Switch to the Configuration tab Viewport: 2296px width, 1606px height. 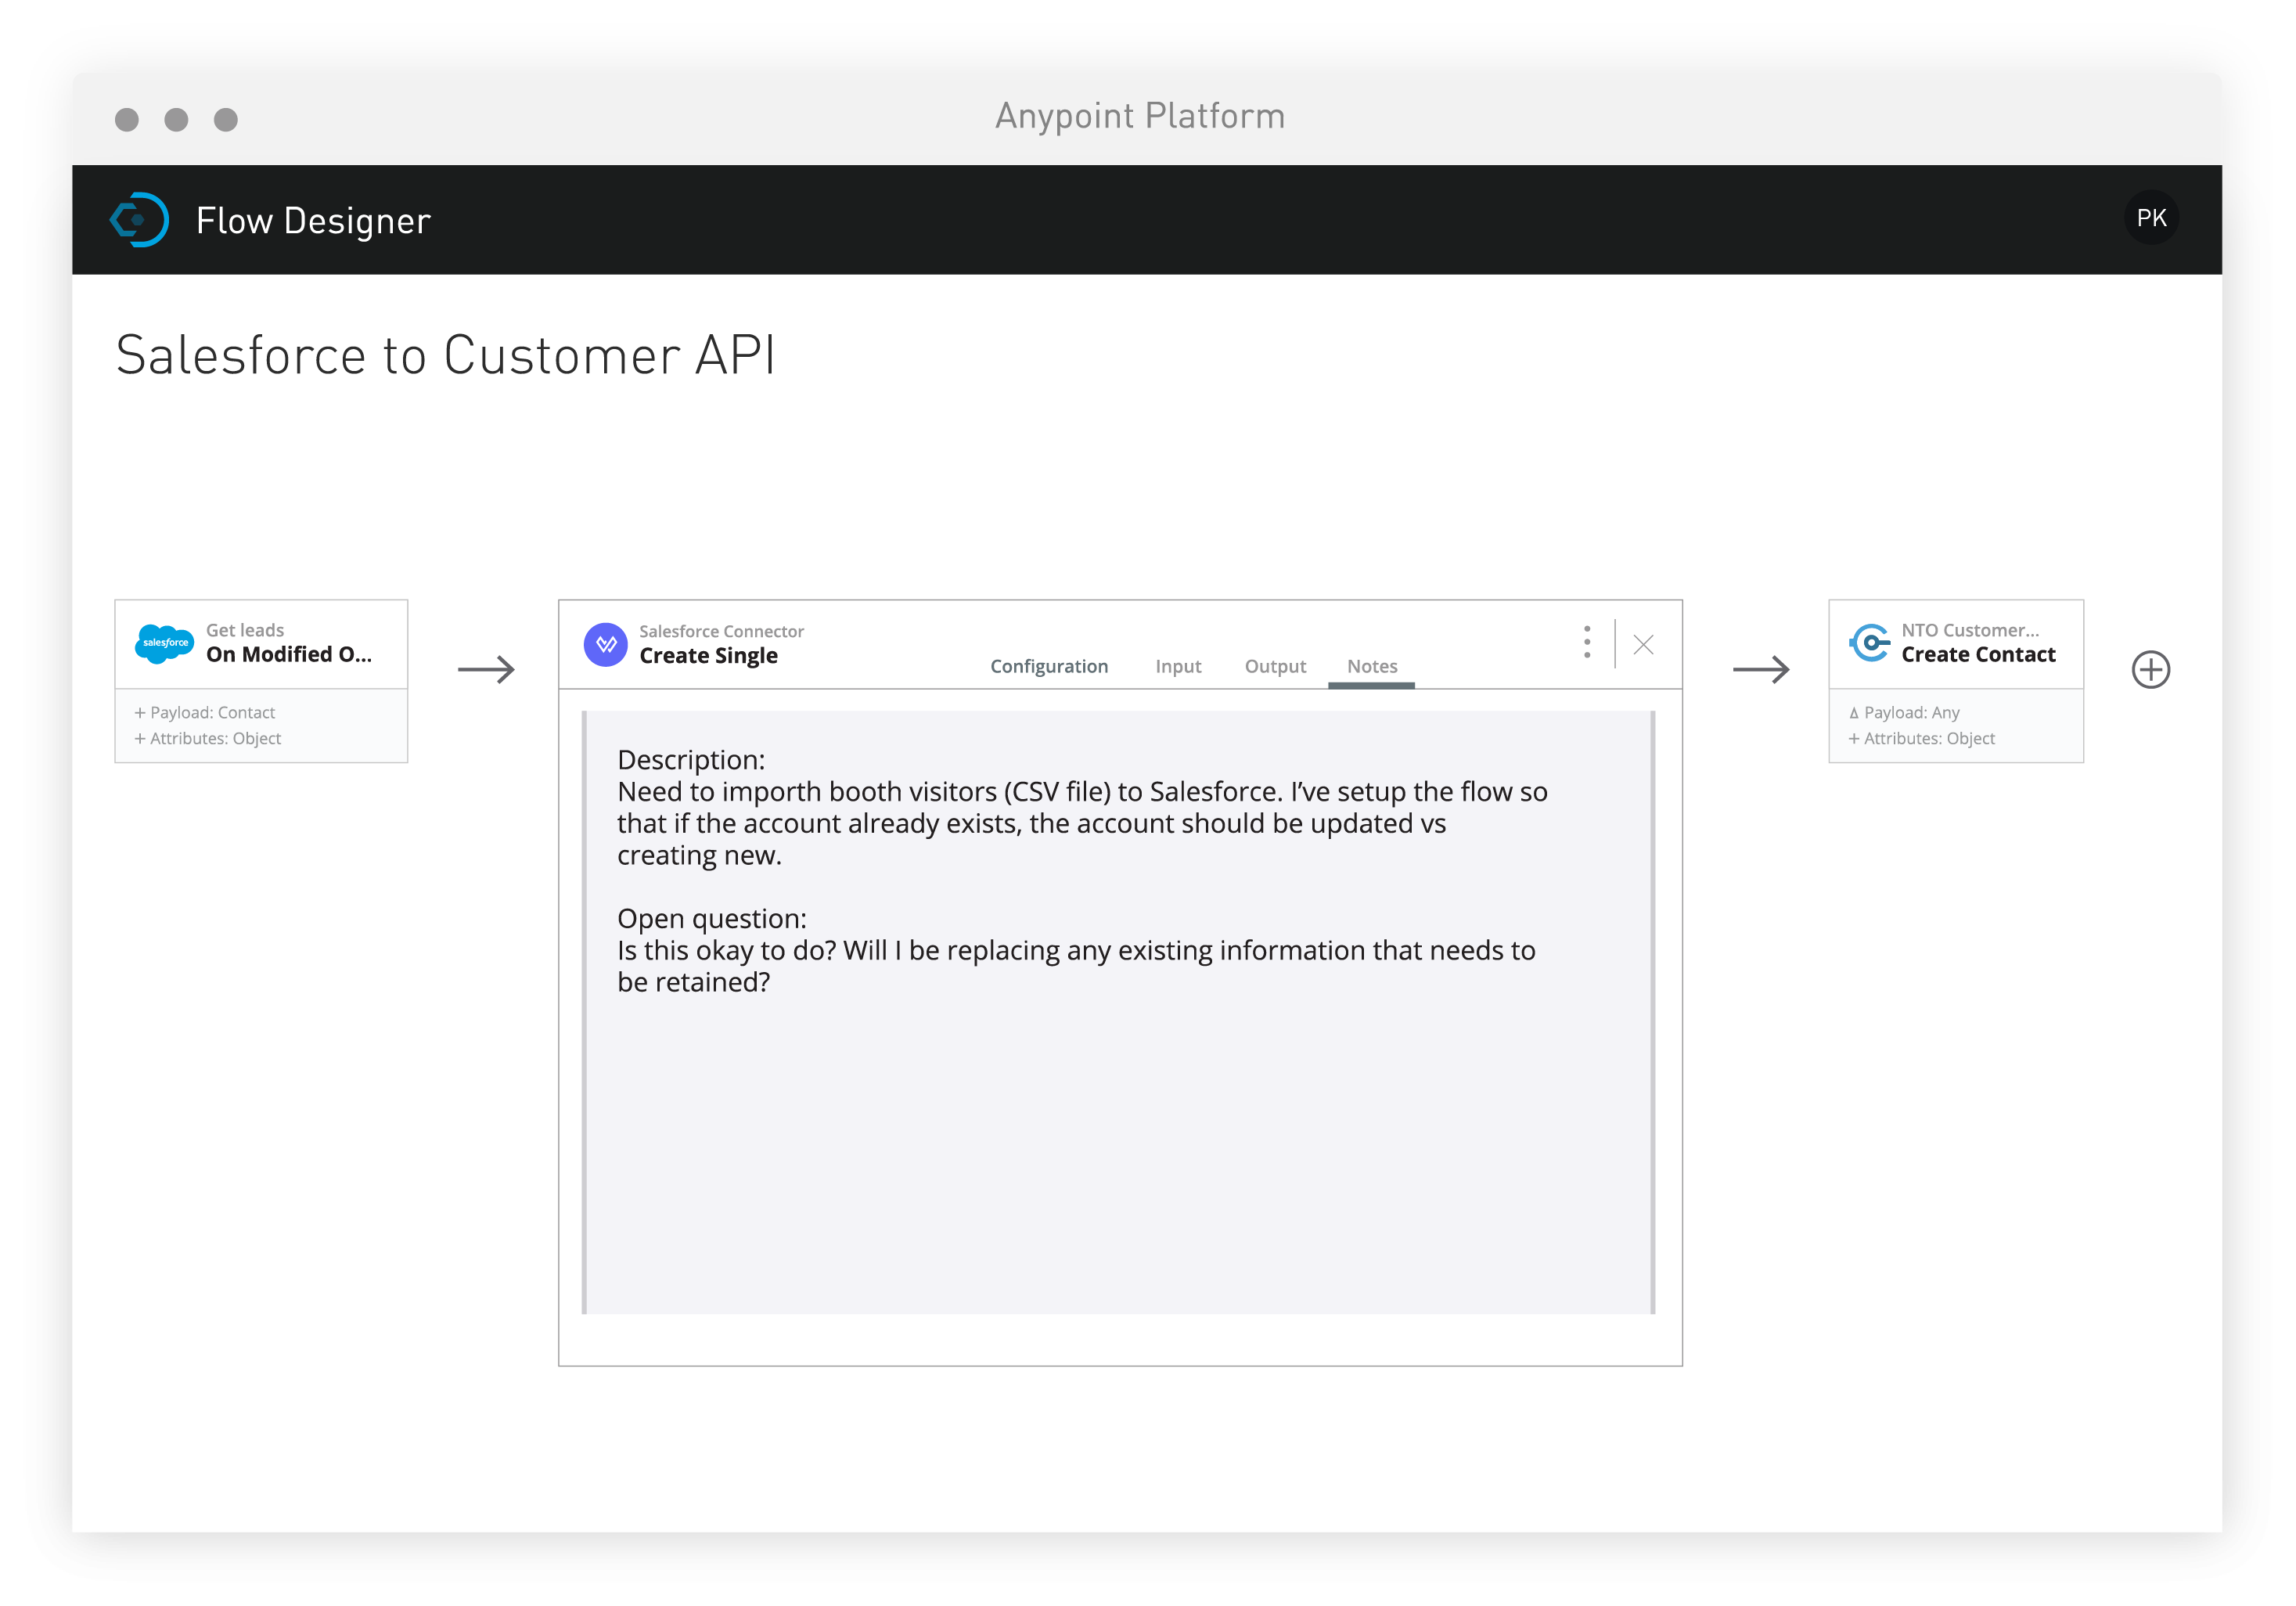pyautogui.click(x=1049, y=666)
